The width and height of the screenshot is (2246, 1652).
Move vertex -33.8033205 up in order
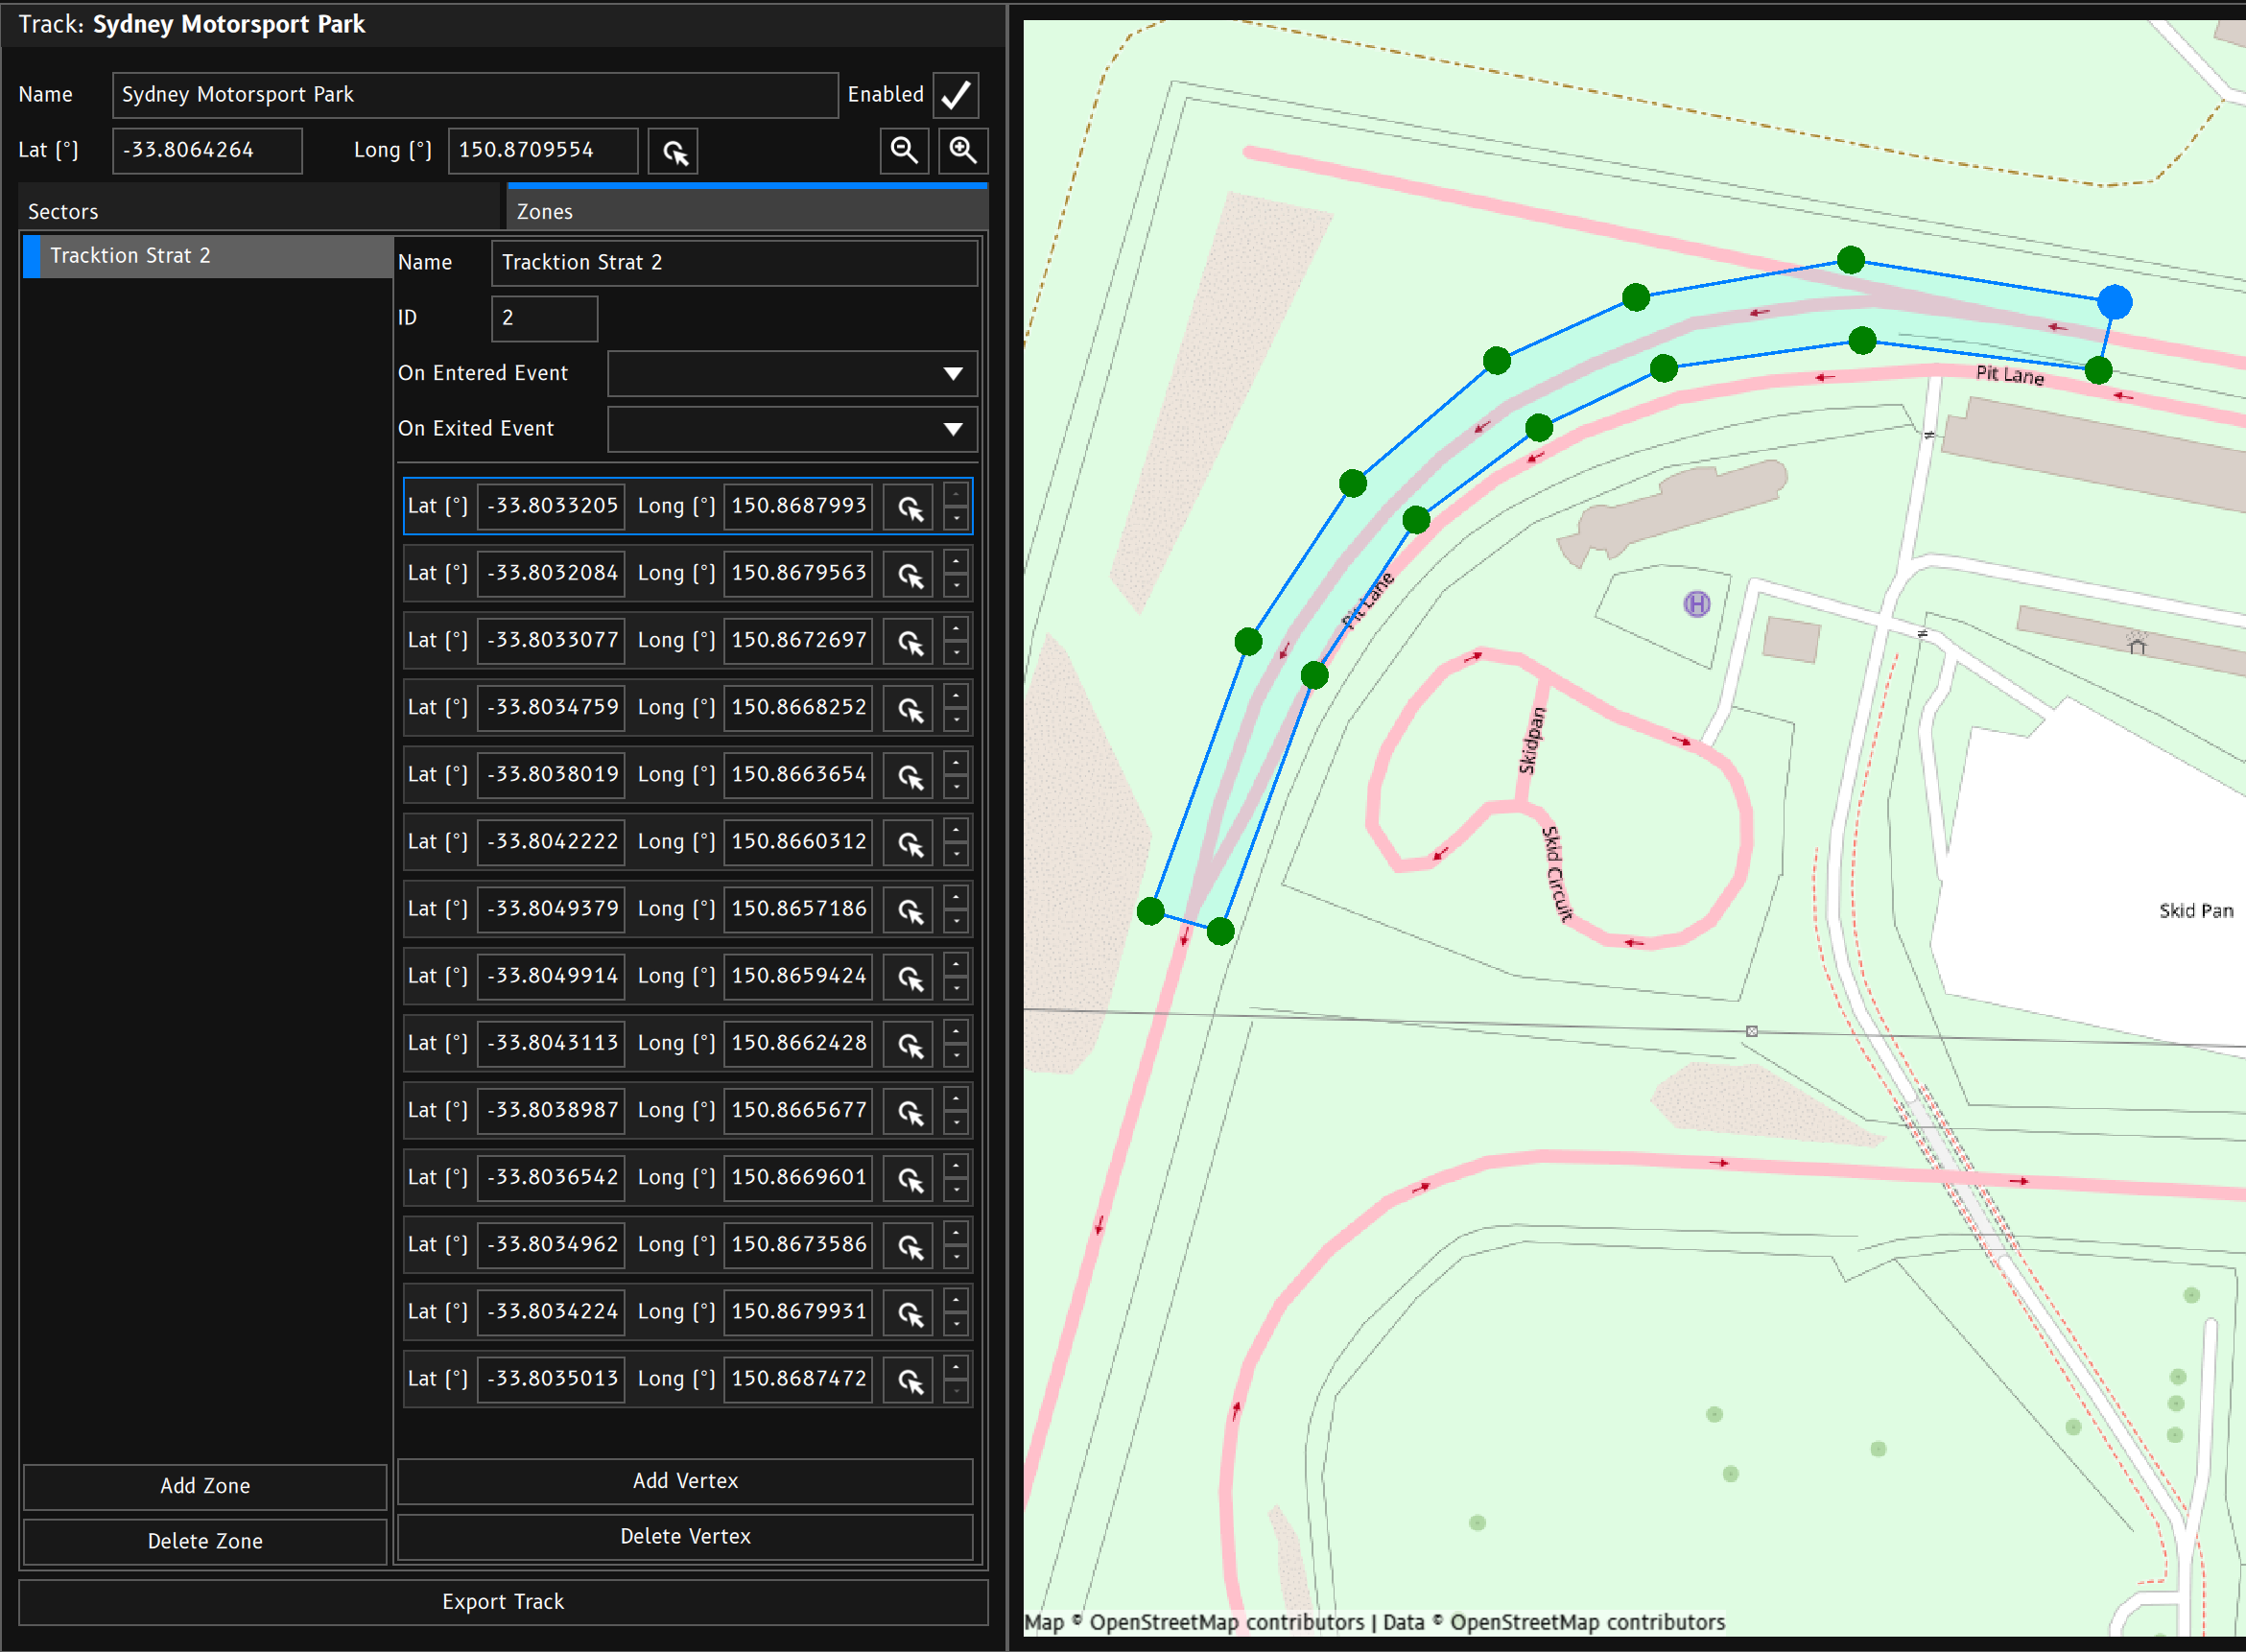[x=956, y=495]
